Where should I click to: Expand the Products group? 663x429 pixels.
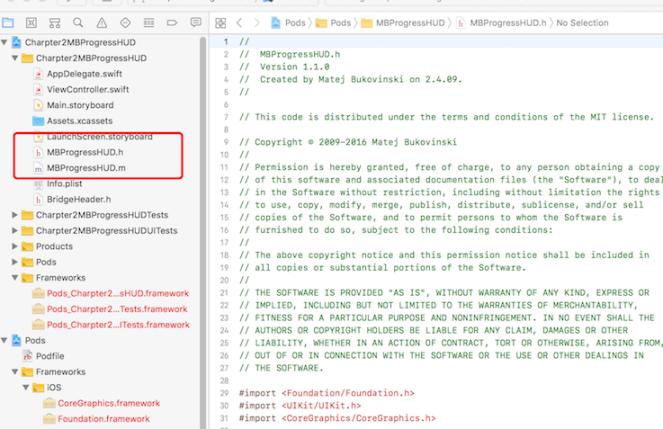pyautogui.click(x=15, y=246)
